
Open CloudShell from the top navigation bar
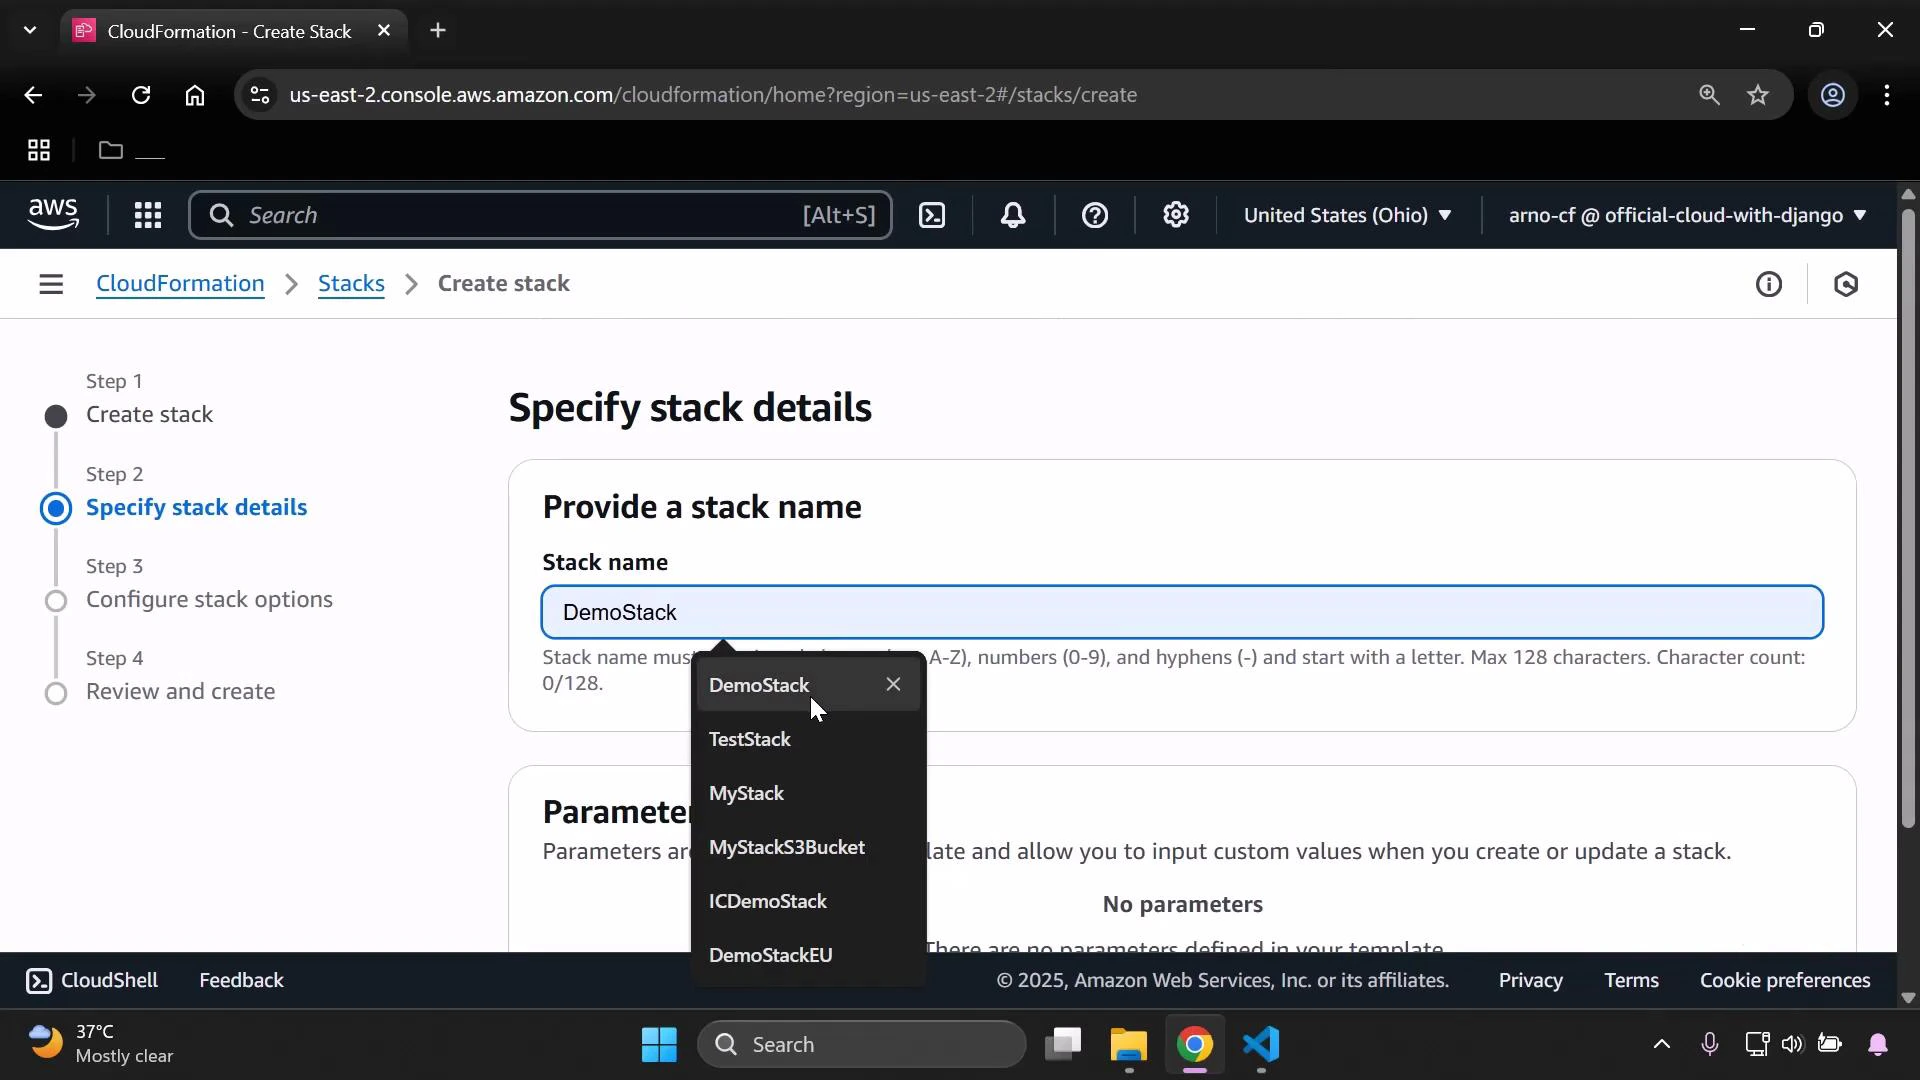coord(932,215)
